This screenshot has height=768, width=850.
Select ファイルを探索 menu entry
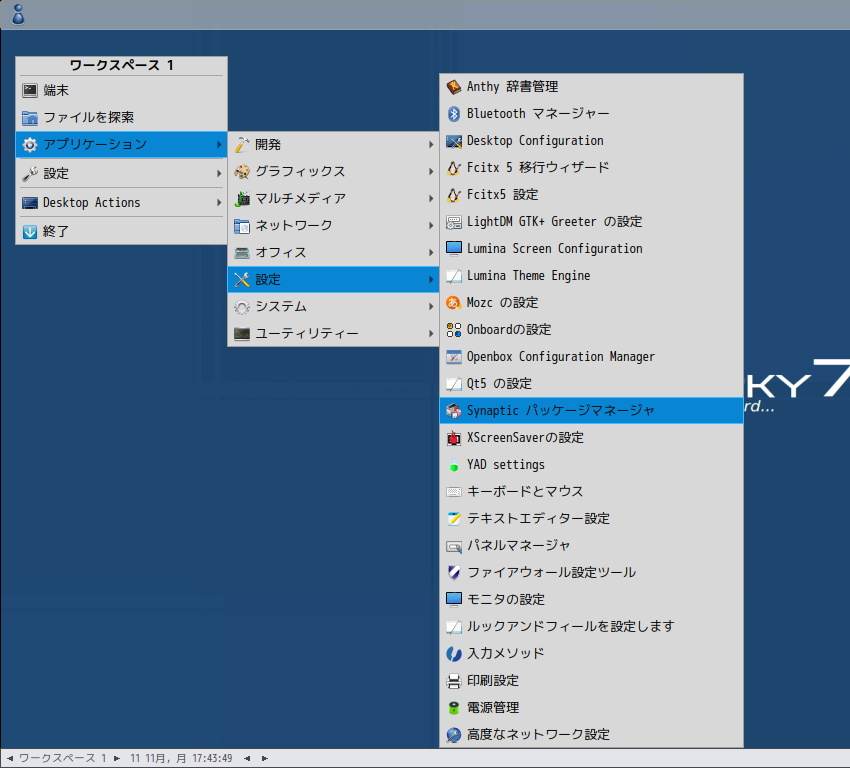pyautogui.click(x=121, y=118)
